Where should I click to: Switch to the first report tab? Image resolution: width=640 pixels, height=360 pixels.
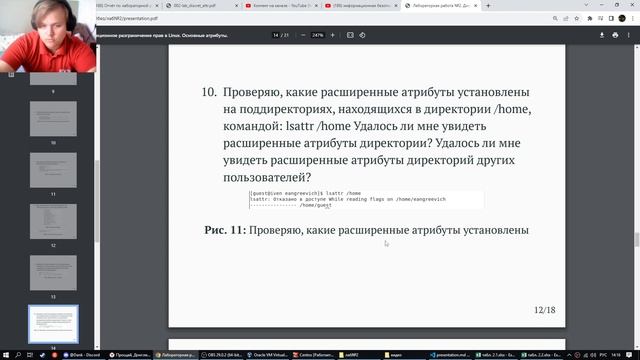pos(127,6)
